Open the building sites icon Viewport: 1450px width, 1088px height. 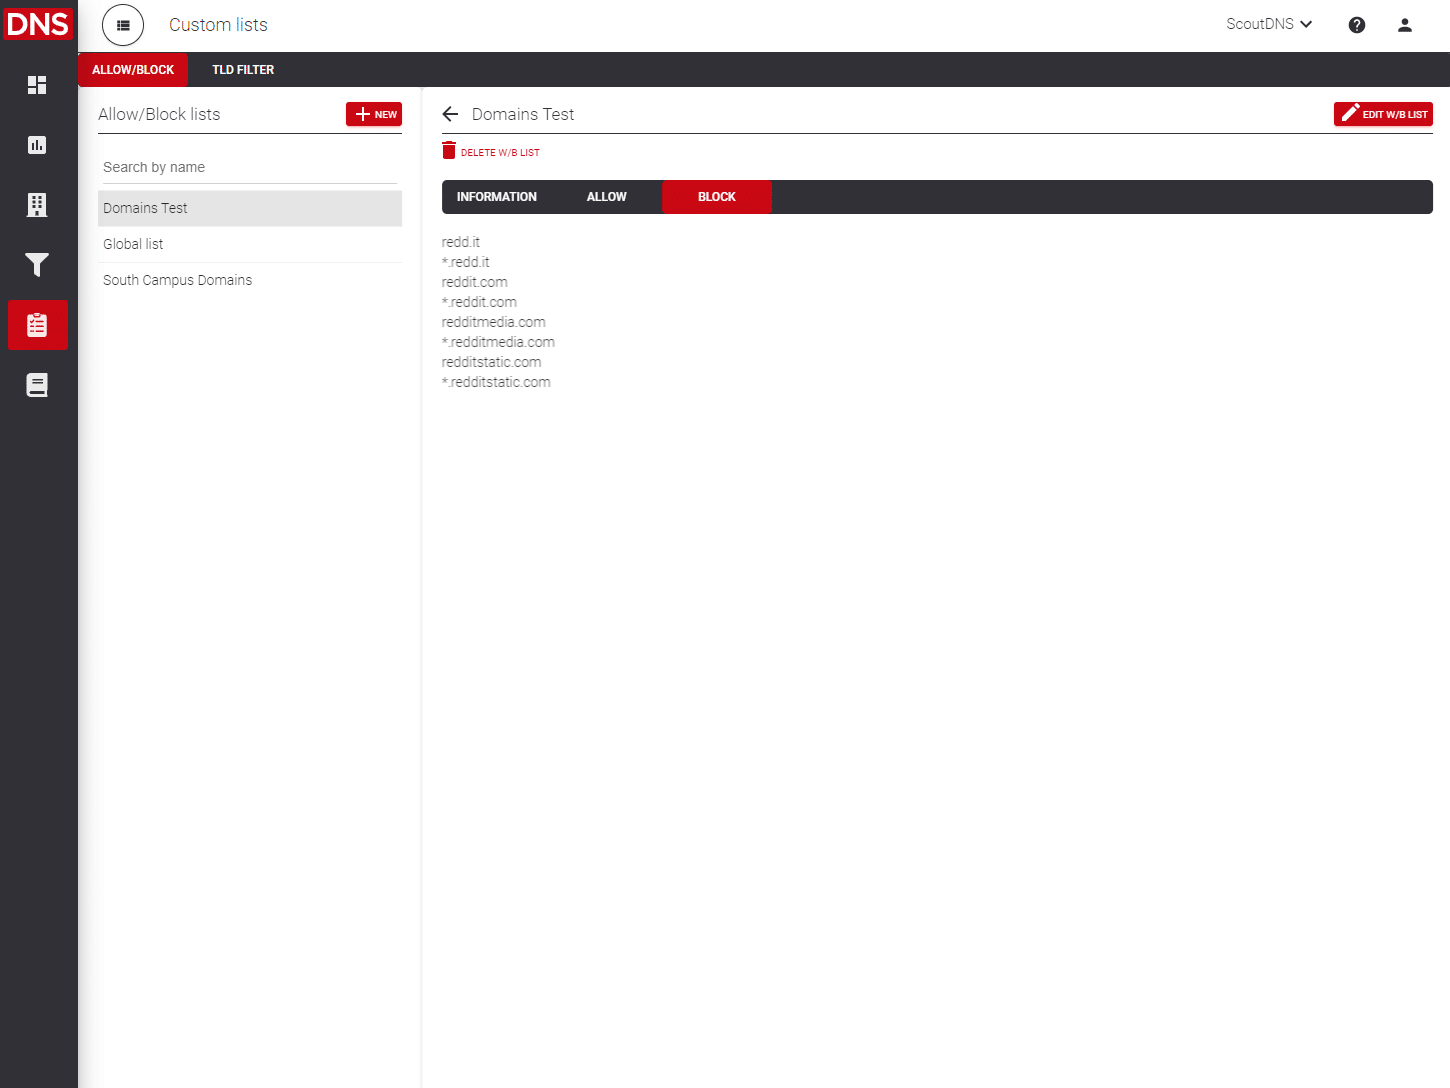37,205
